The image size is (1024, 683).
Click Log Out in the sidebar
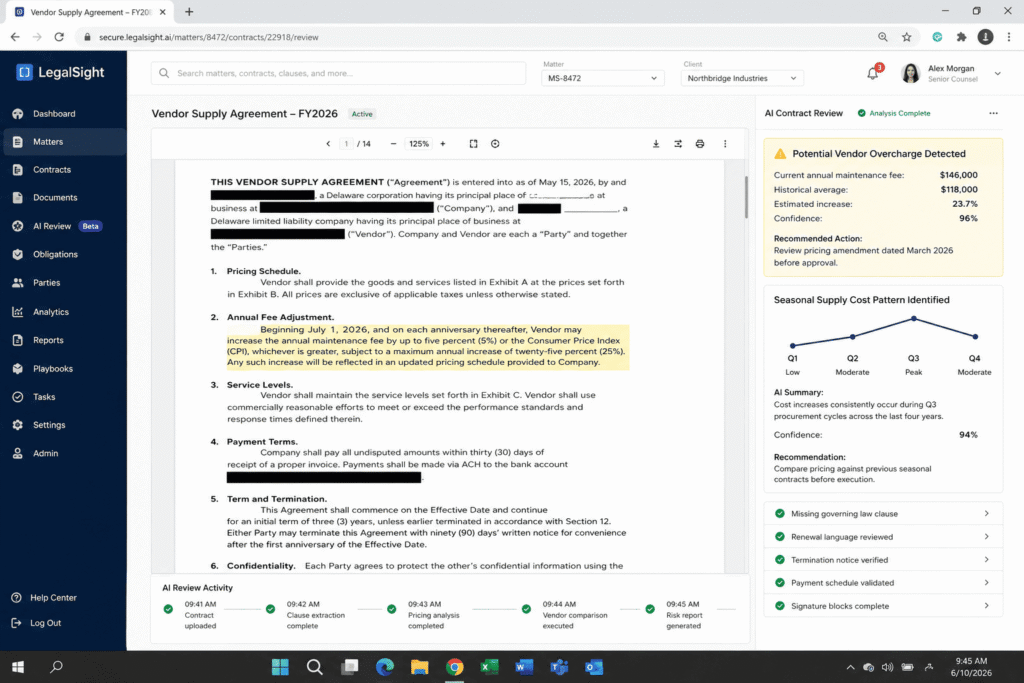tap(37, 623)
